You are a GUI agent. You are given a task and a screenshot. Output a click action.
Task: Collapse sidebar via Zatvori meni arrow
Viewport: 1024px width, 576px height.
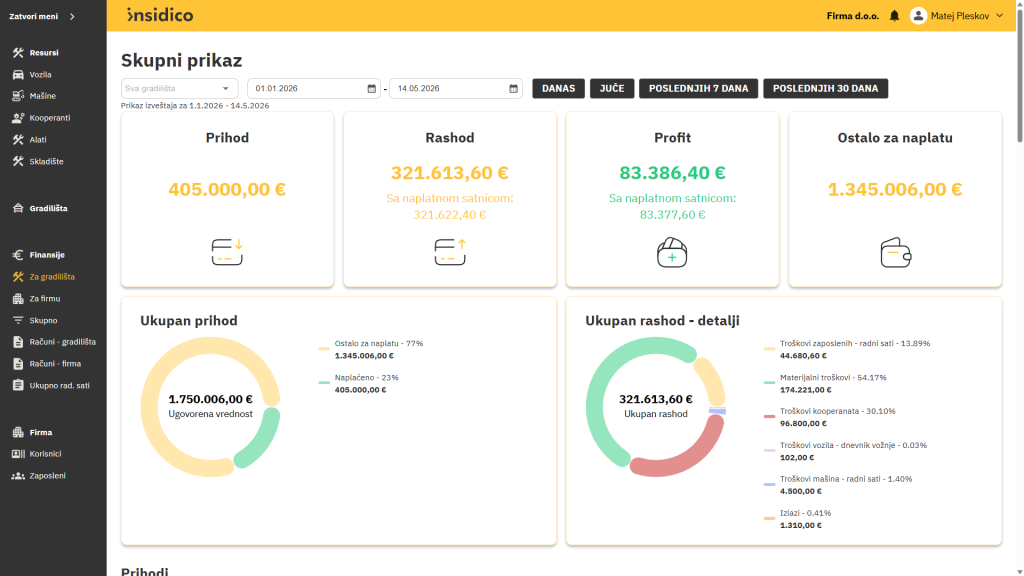click(x=72, y=16)
